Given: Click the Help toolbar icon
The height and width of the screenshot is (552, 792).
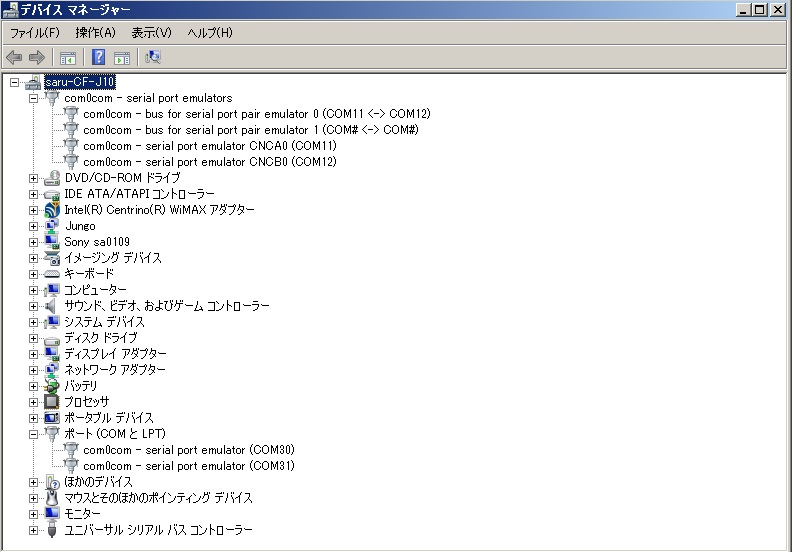Looking at the screenshot, I should tap(99, 57).
